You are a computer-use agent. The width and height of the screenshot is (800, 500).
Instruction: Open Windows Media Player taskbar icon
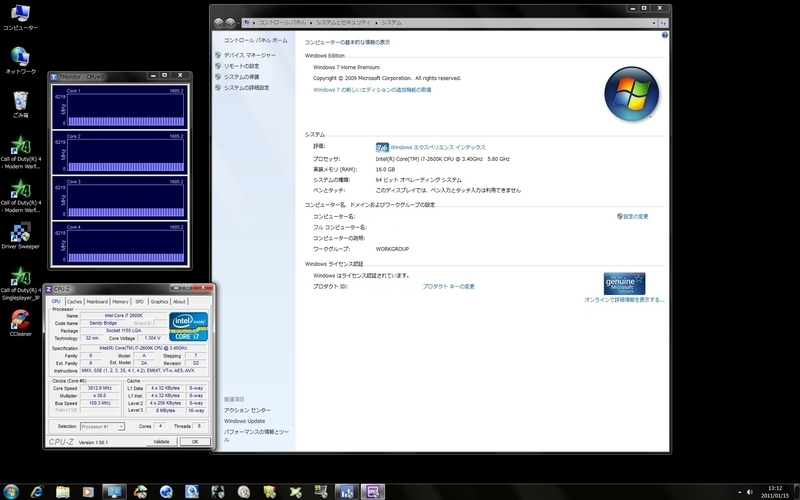coord(88,492)
